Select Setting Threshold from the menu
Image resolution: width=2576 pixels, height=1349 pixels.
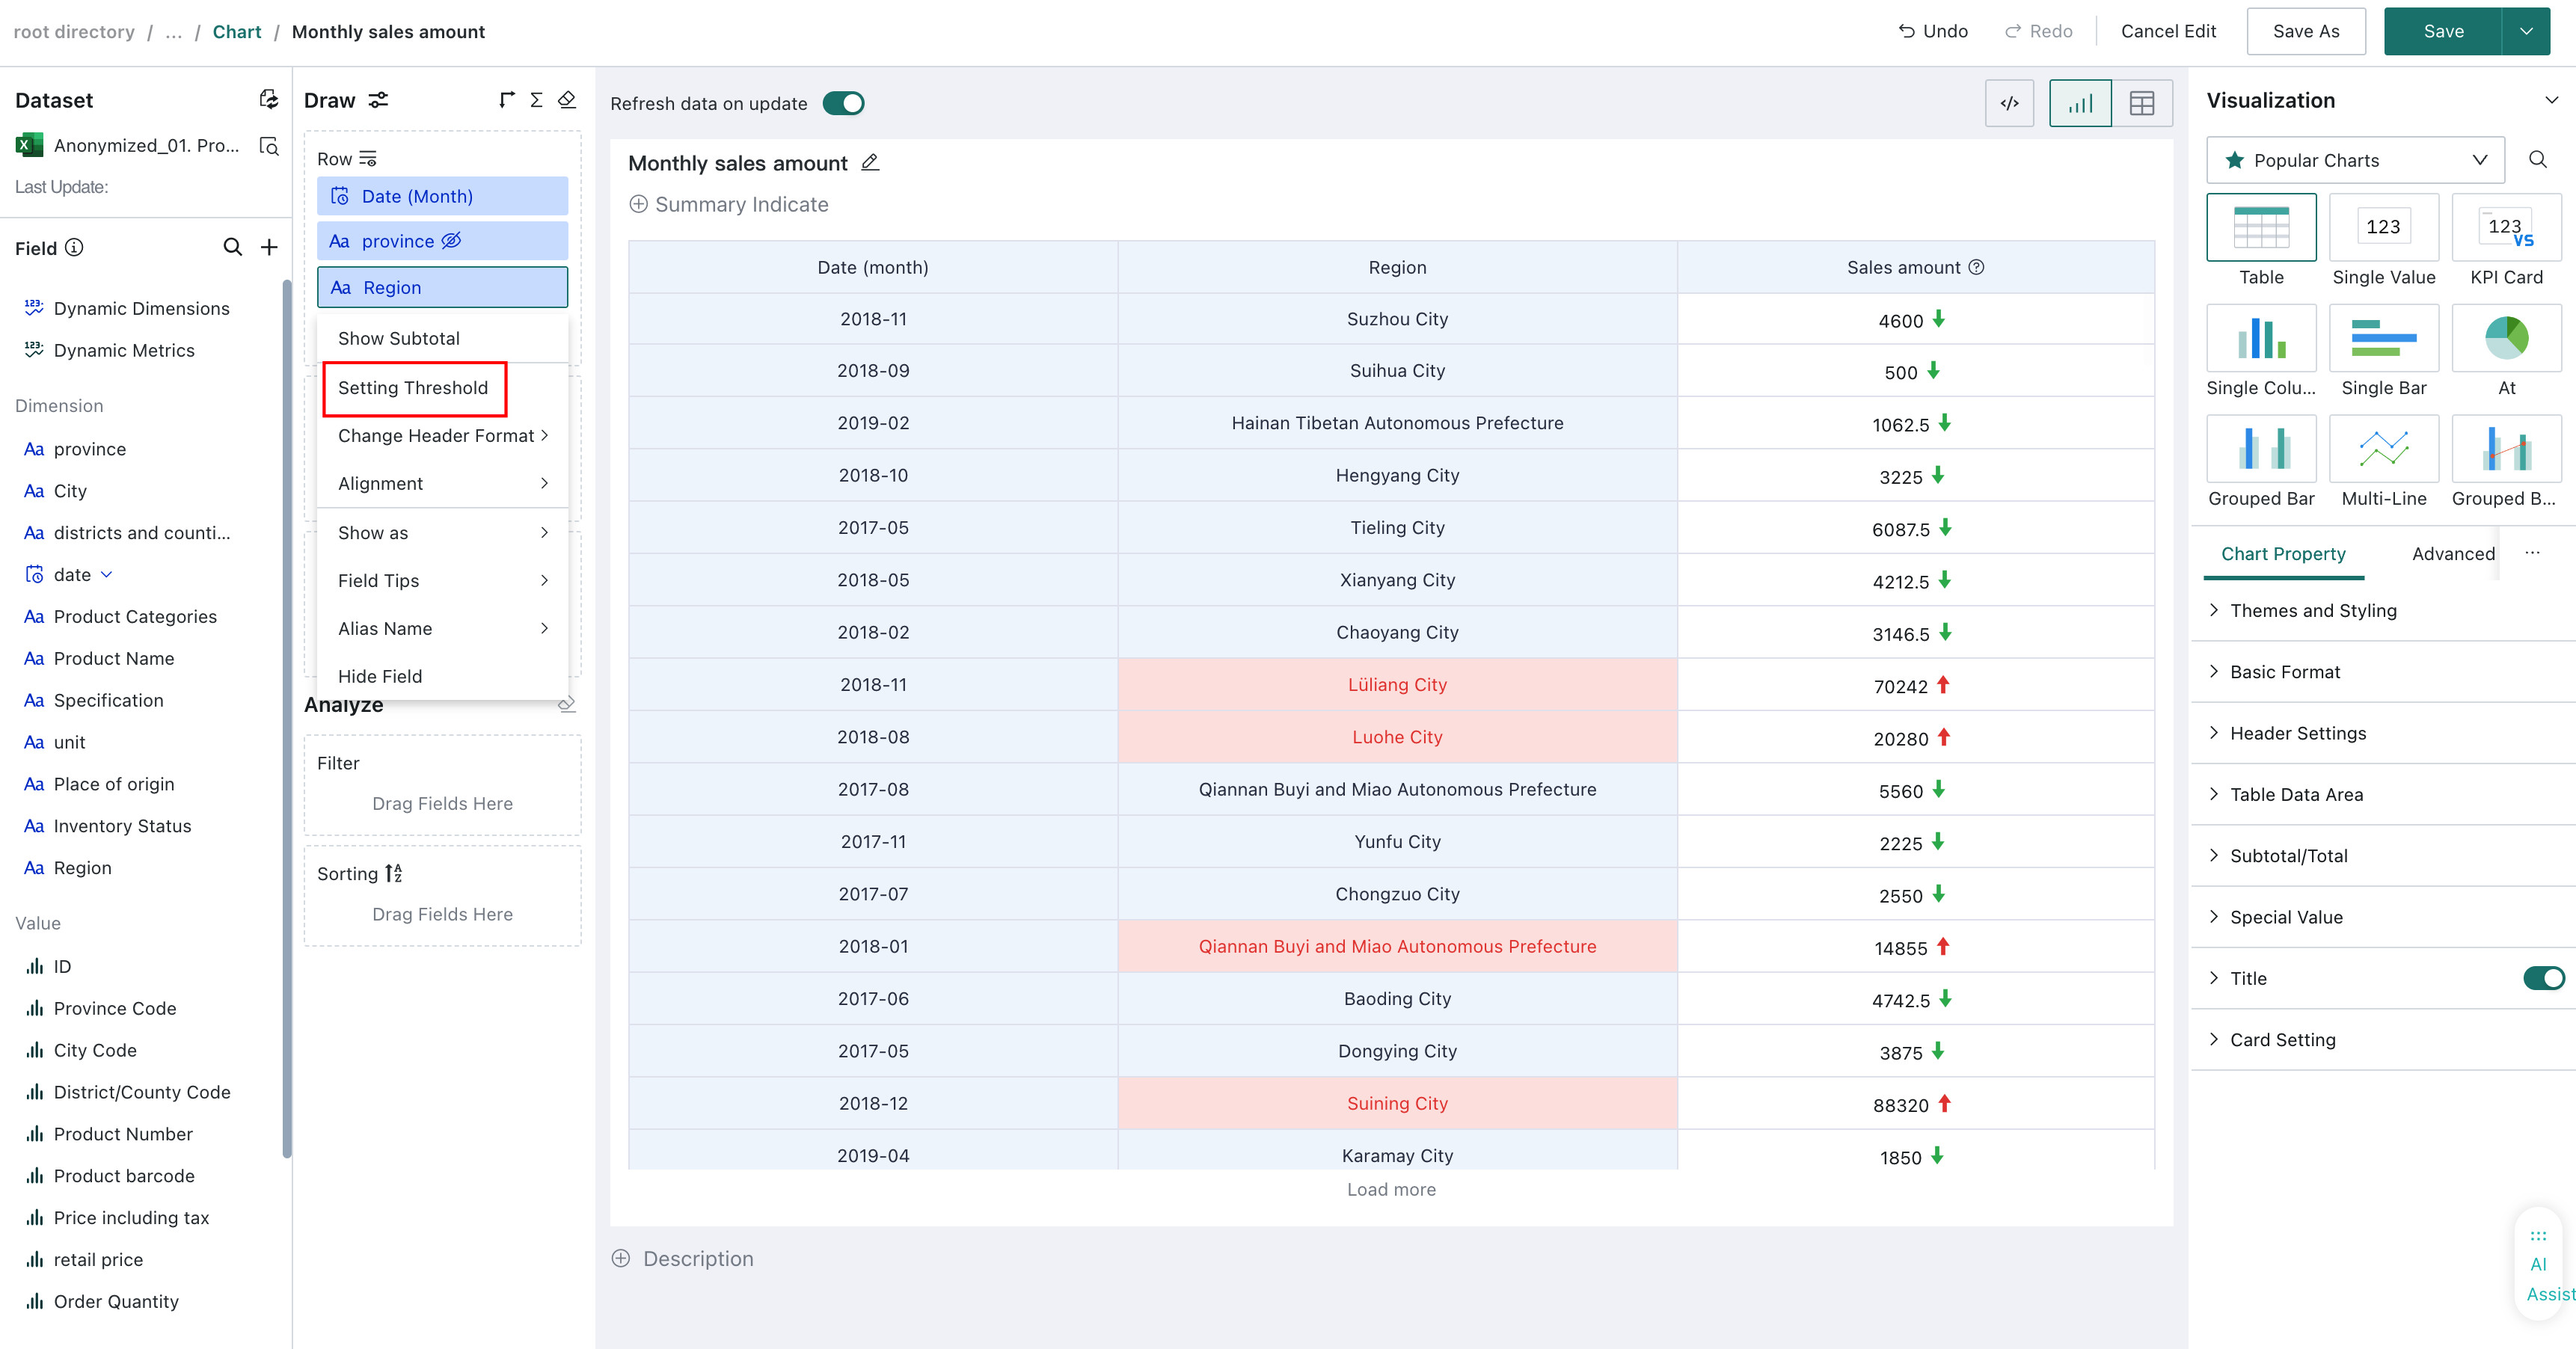pyautogui.click(x=413, y=388)
